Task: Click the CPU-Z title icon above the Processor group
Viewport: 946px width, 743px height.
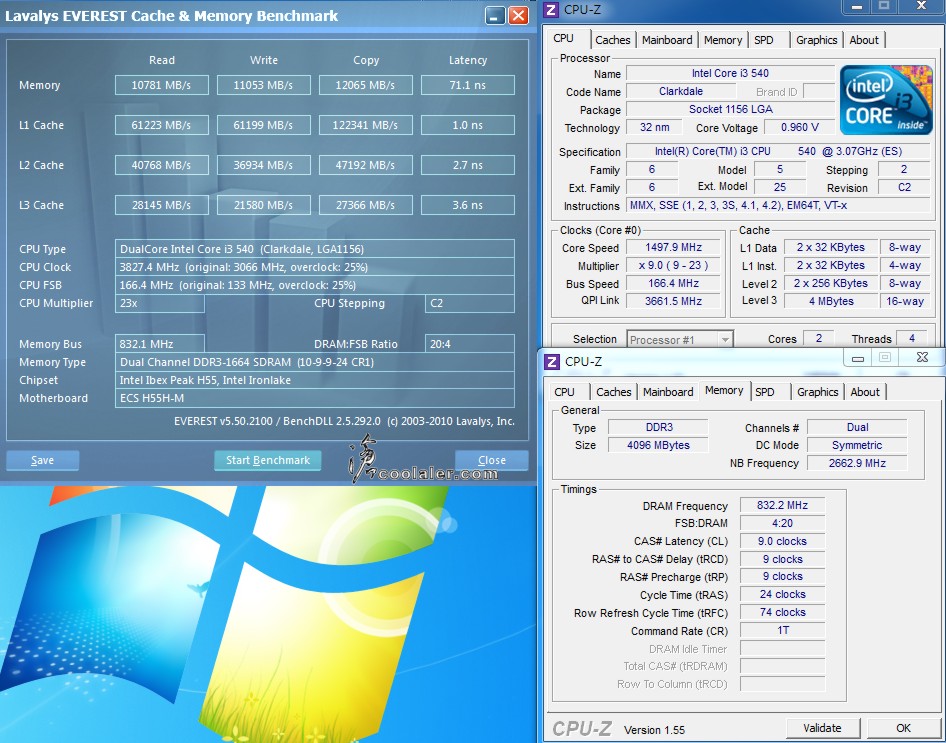Action: pyautogui.click(x=551, y=10)
